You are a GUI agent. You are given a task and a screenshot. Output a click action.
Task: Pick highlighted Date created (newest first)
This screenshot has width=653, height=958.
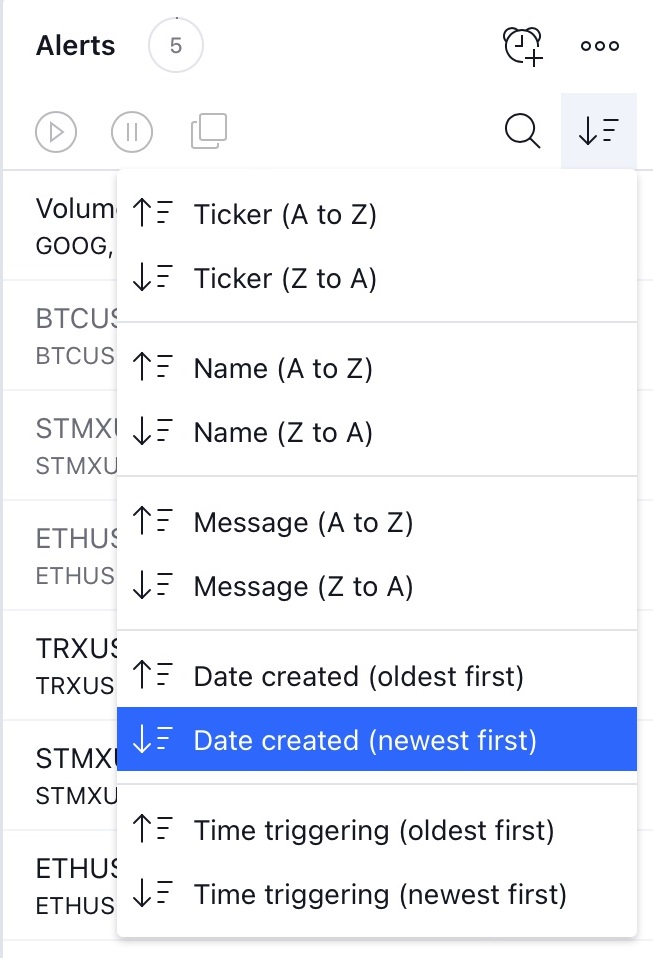[x=377, y=739]
